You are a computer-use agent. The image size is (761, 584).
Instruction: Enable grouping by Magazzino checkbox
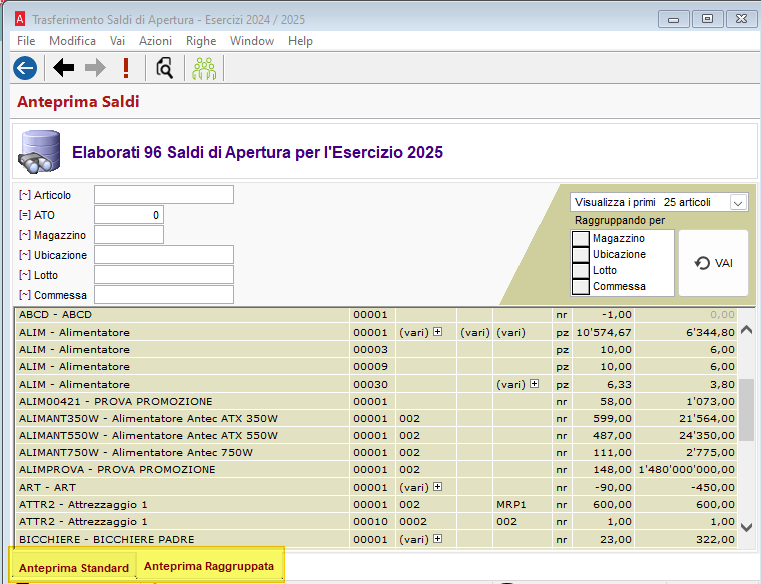click(x=580, y=238)
